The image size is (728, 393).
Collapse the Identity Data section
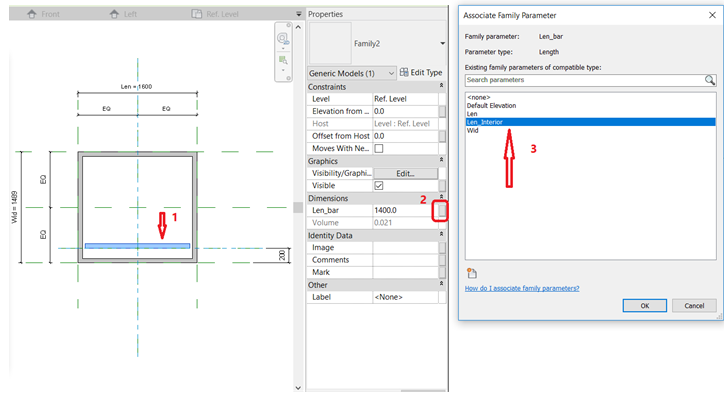[x=441, y=235]
